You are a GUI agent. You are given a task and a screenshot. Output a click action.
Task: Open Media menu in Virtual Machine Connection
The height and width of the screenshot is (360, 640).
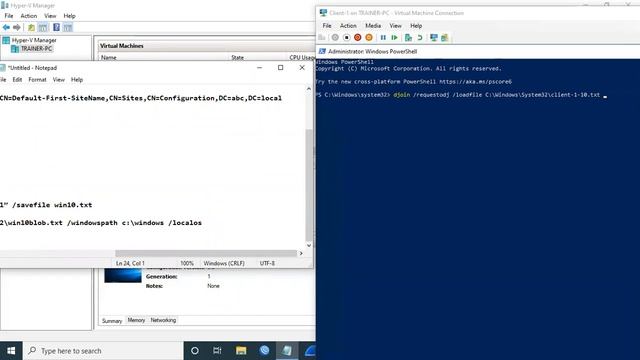point(373,26)
